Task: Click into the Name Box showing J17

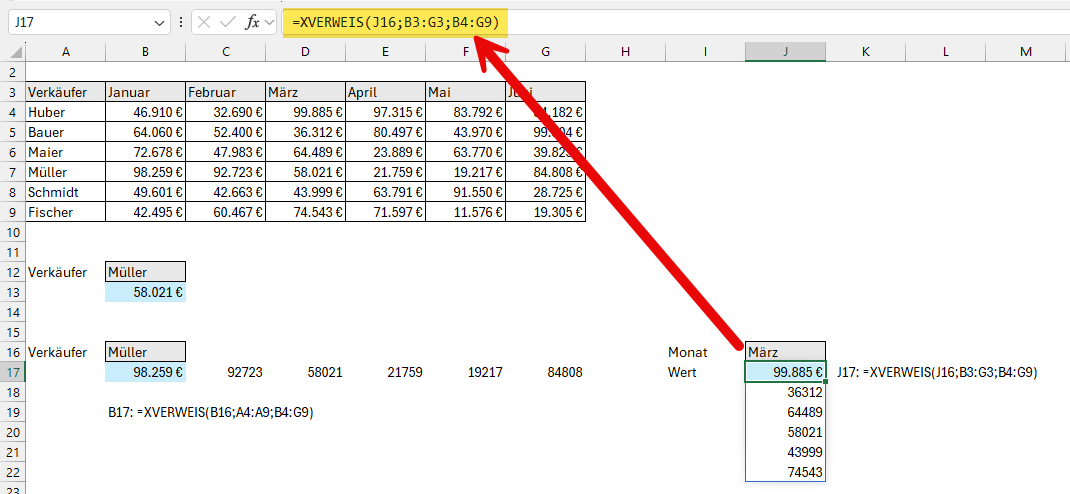Action: 80,22
